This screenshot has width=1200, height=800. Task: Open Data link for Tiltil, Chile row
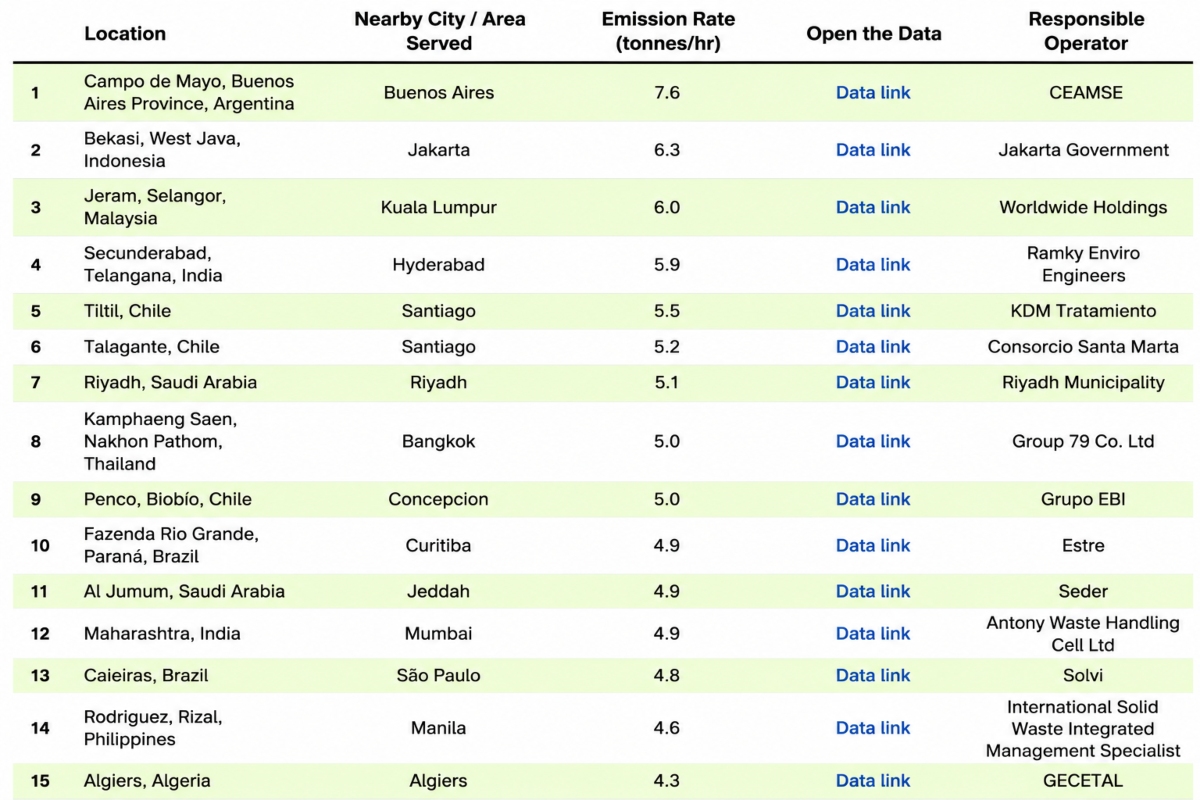coord(873,311)
